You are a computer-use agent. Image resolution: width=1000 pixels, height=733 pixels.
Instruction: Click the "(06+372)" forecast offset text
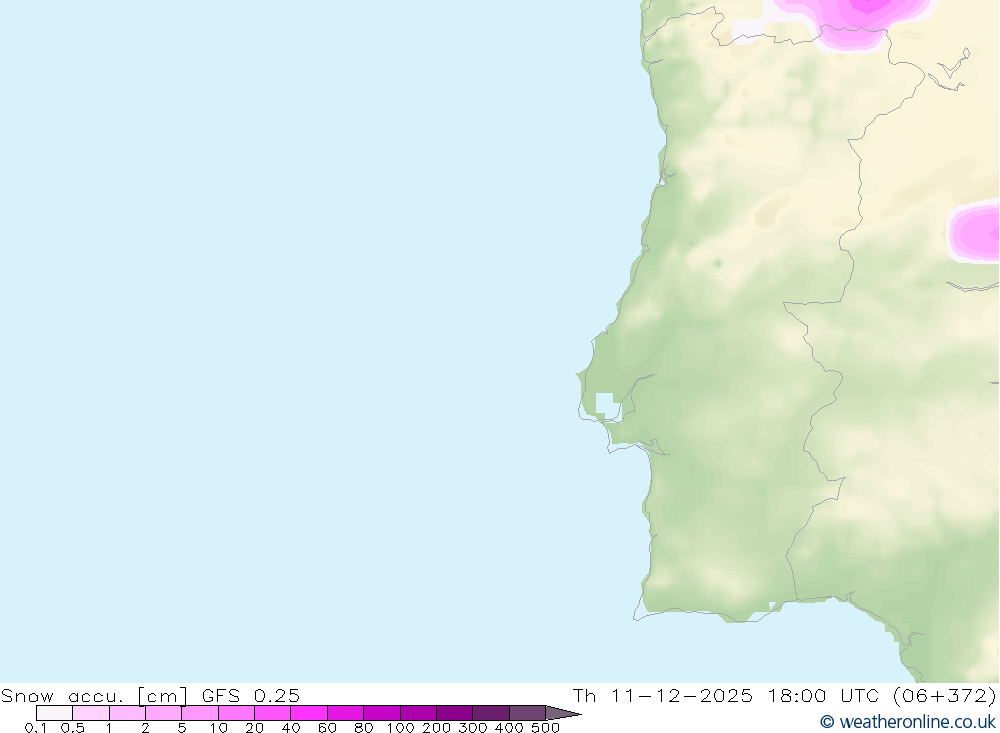[945, 695]
